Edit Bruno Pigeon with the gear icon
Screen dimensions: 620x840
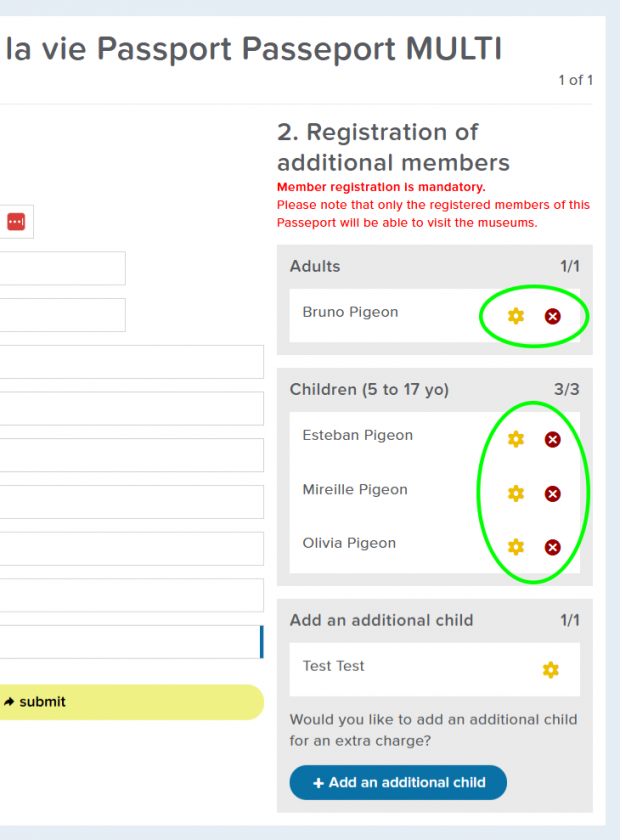tap(516, 316)
